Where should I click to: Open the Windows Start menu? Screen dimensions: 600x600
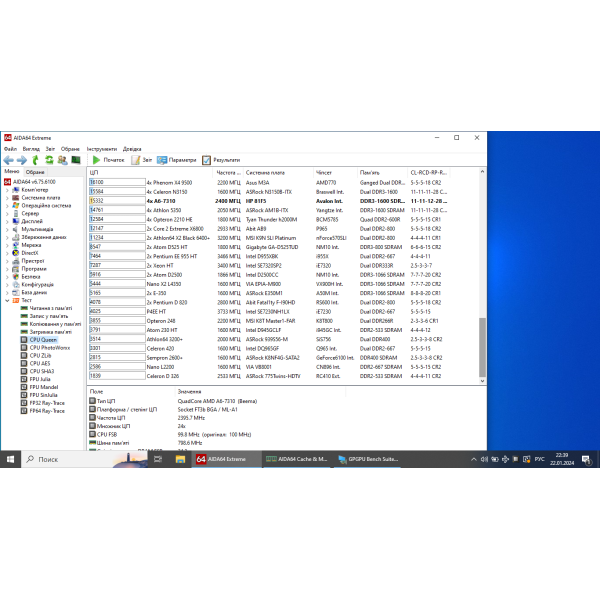point(10,459)
